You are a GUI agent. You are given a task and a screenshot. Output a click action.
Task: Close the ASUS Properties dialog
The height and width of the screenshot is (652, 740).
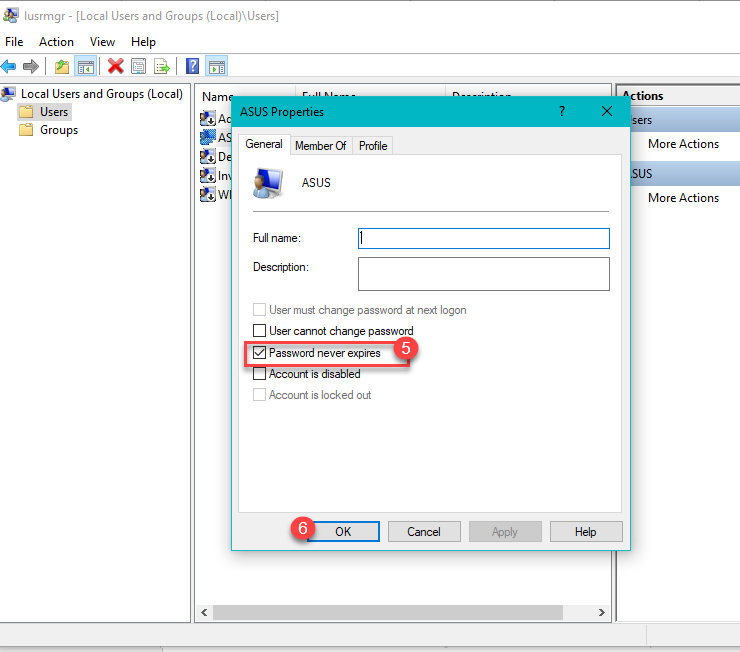click(607, 111)
